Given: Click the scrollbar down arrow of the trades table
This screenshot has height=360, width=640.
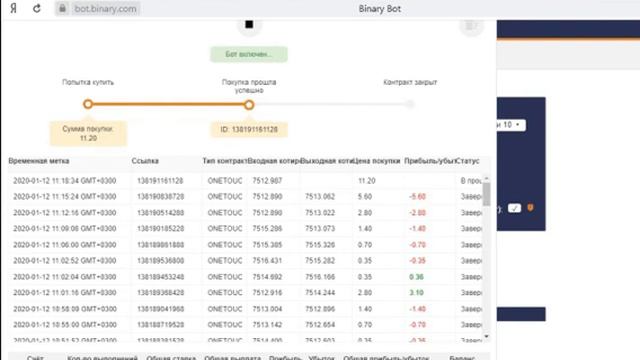Looking at the screenshot, I should click(x=486, y=336).
